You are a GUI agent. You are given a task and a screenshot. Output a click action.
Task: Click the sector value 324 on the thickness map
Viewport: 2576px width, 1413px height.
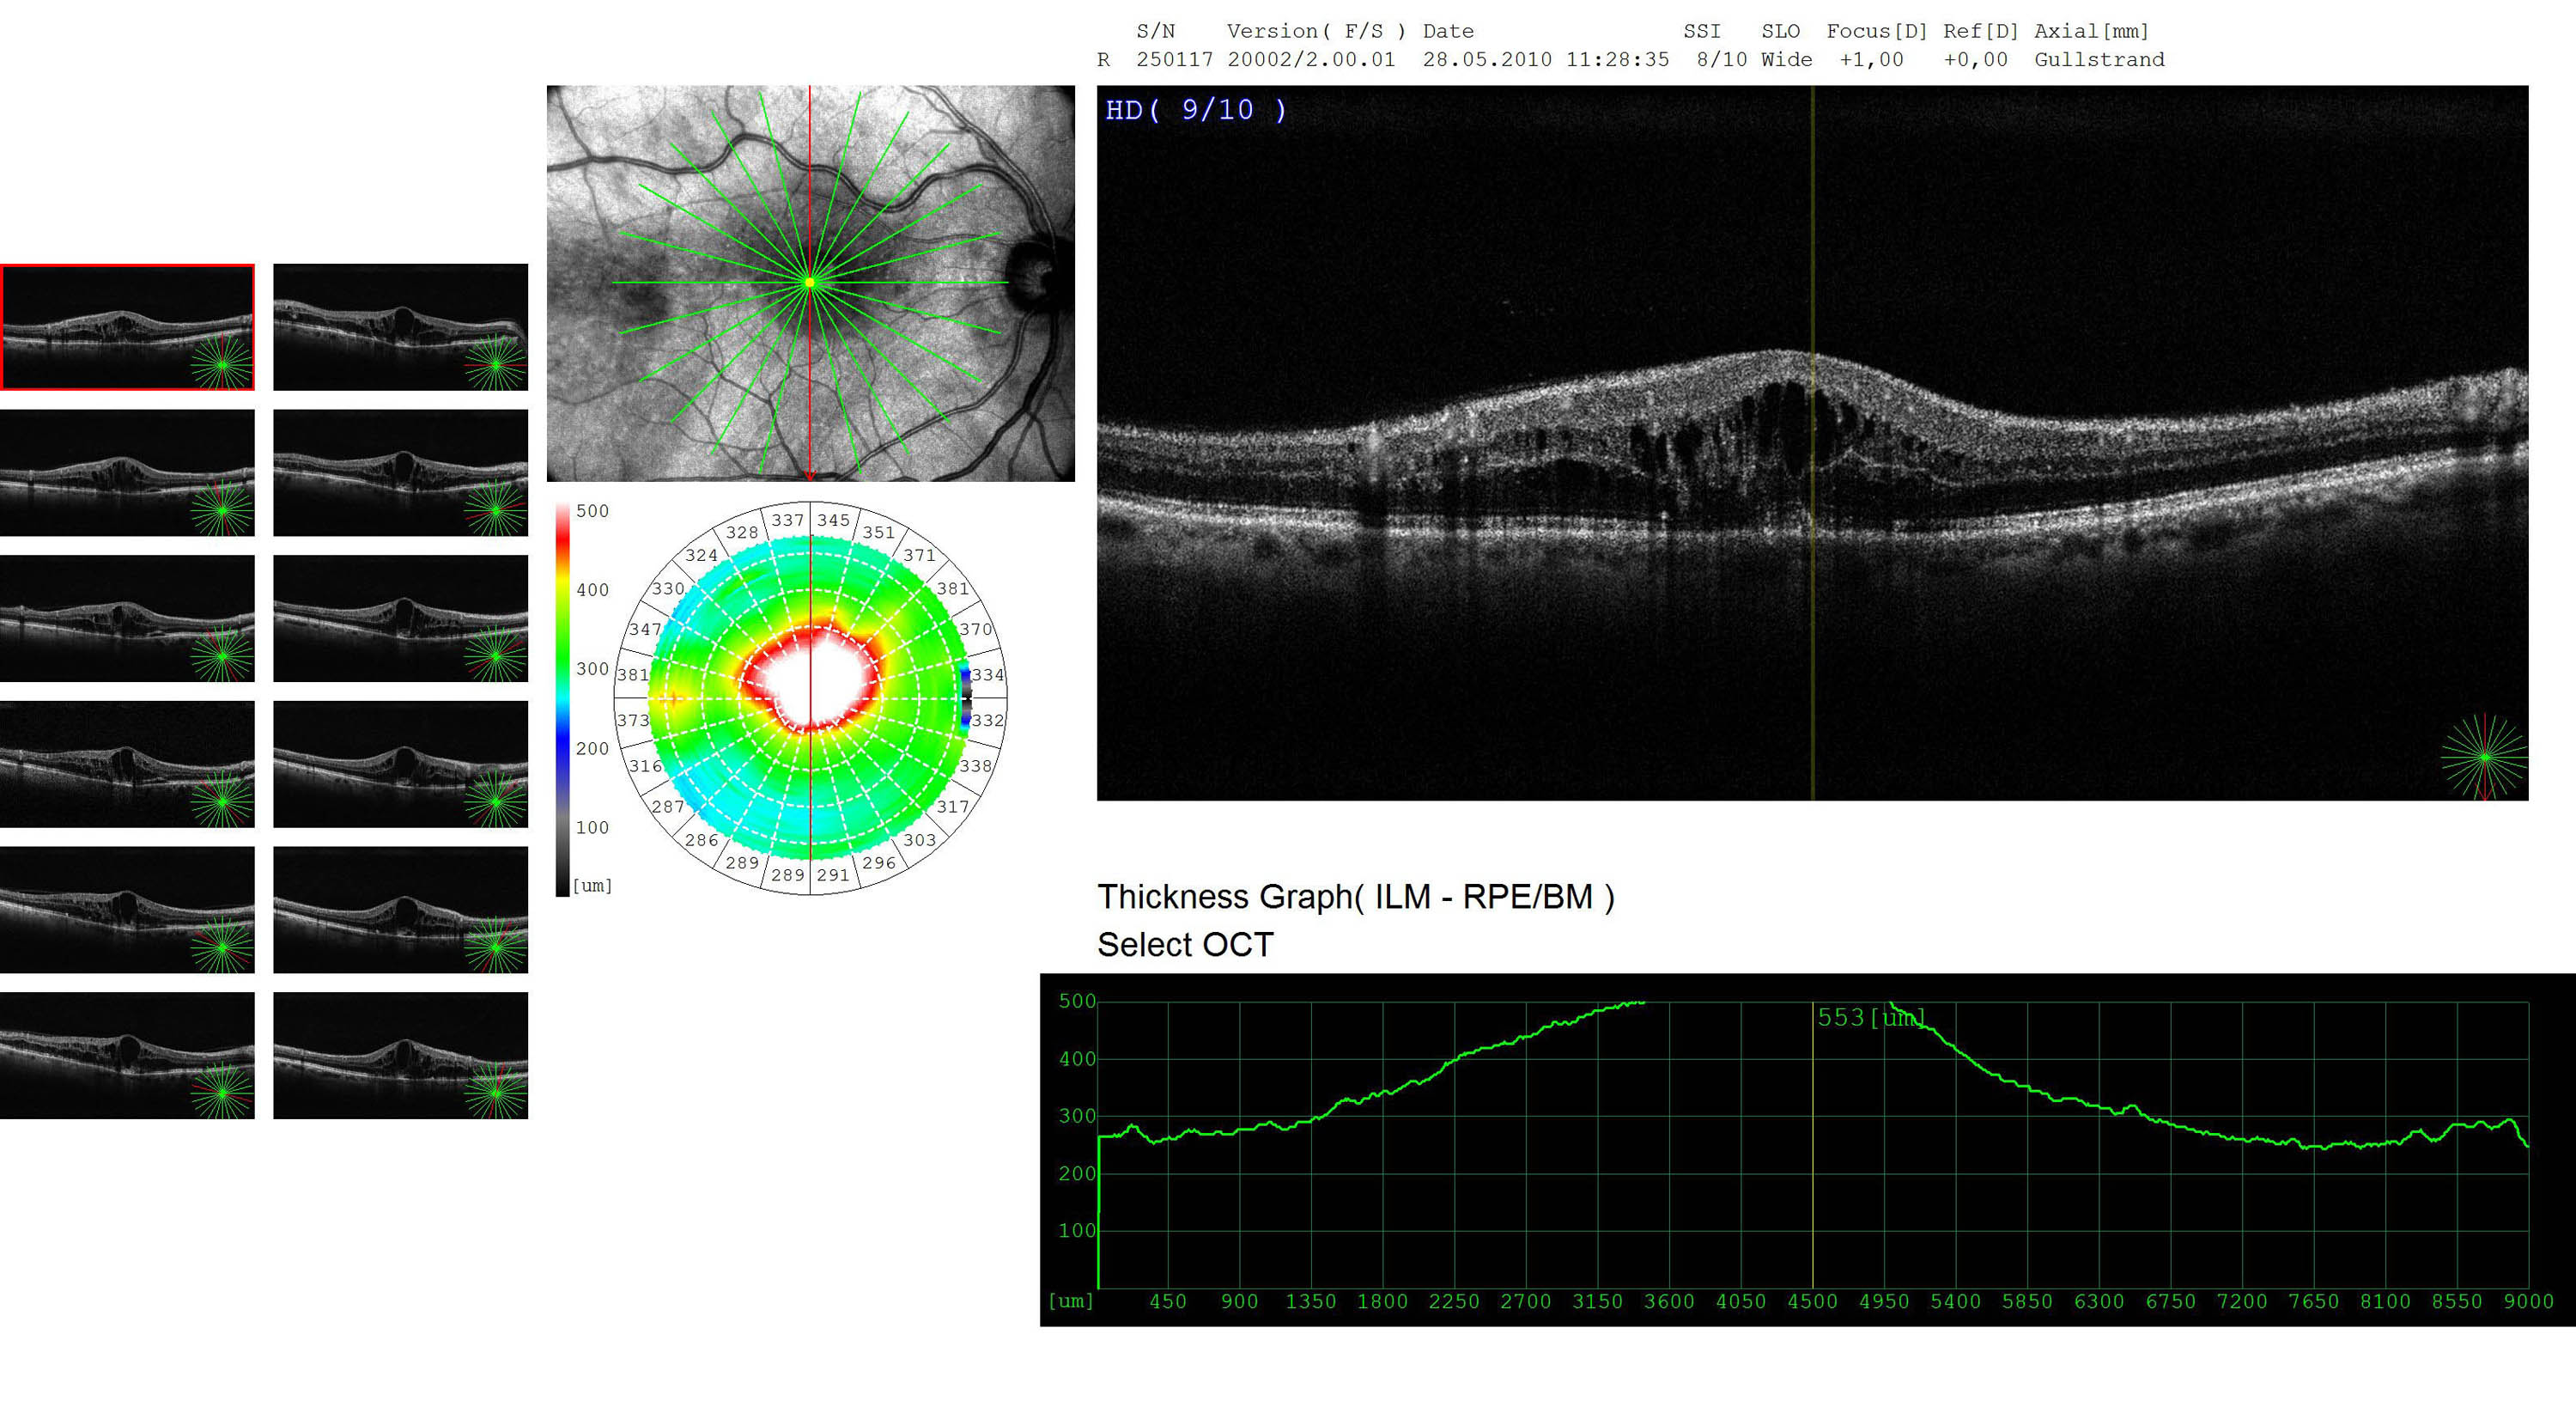tap(701, 555)
